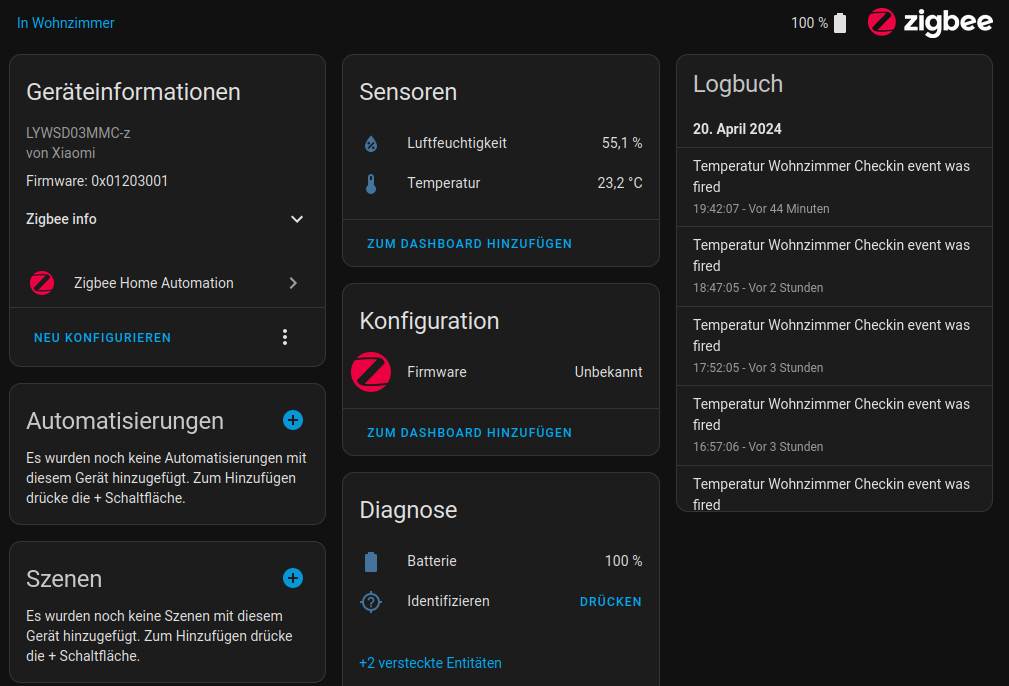Click the add Automatisierungen plus icon
The height and width of the screenshot is (686, 1009).
coord(293,420)
